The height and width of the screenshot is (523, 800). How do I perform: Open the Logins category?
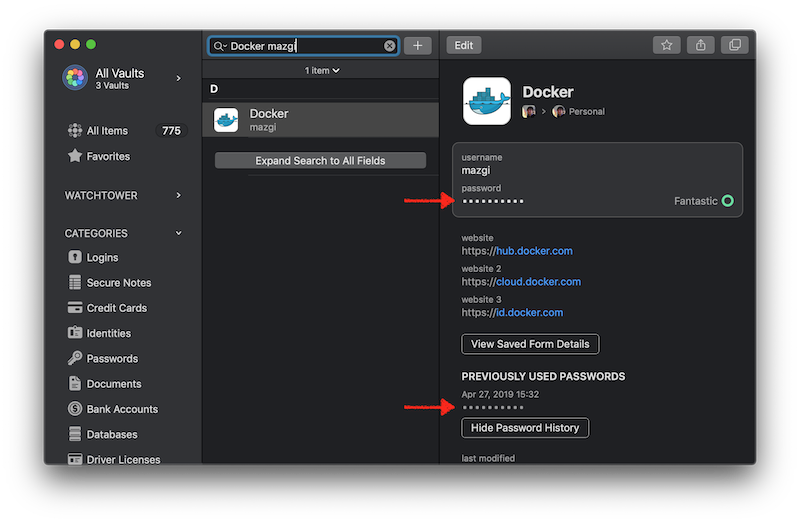(102, 257)
